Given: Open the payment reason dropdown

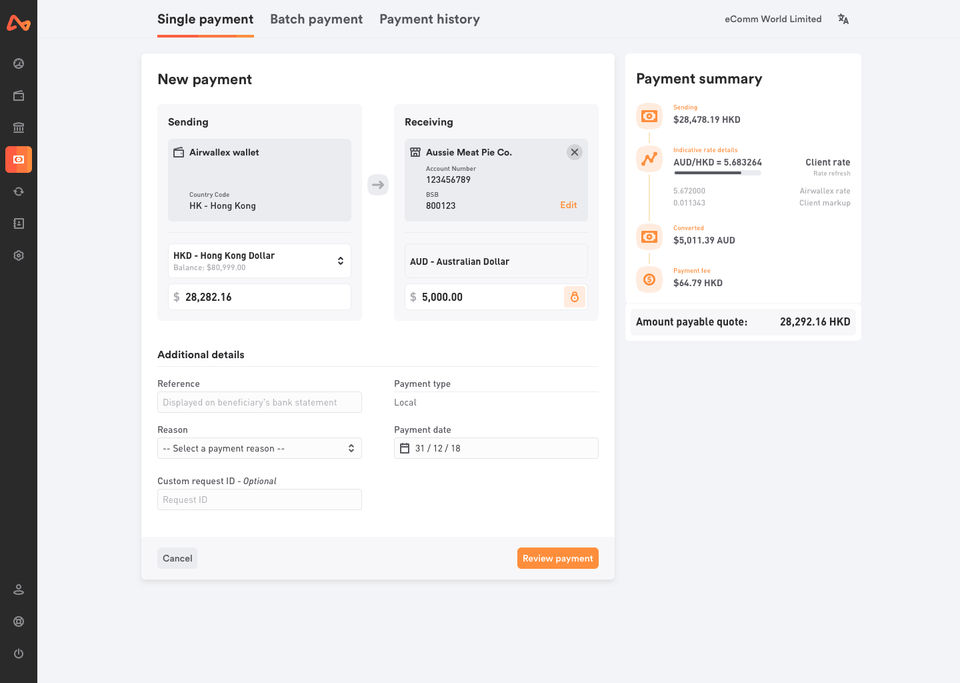Looking at the screenshot, I should pos(259,448).
